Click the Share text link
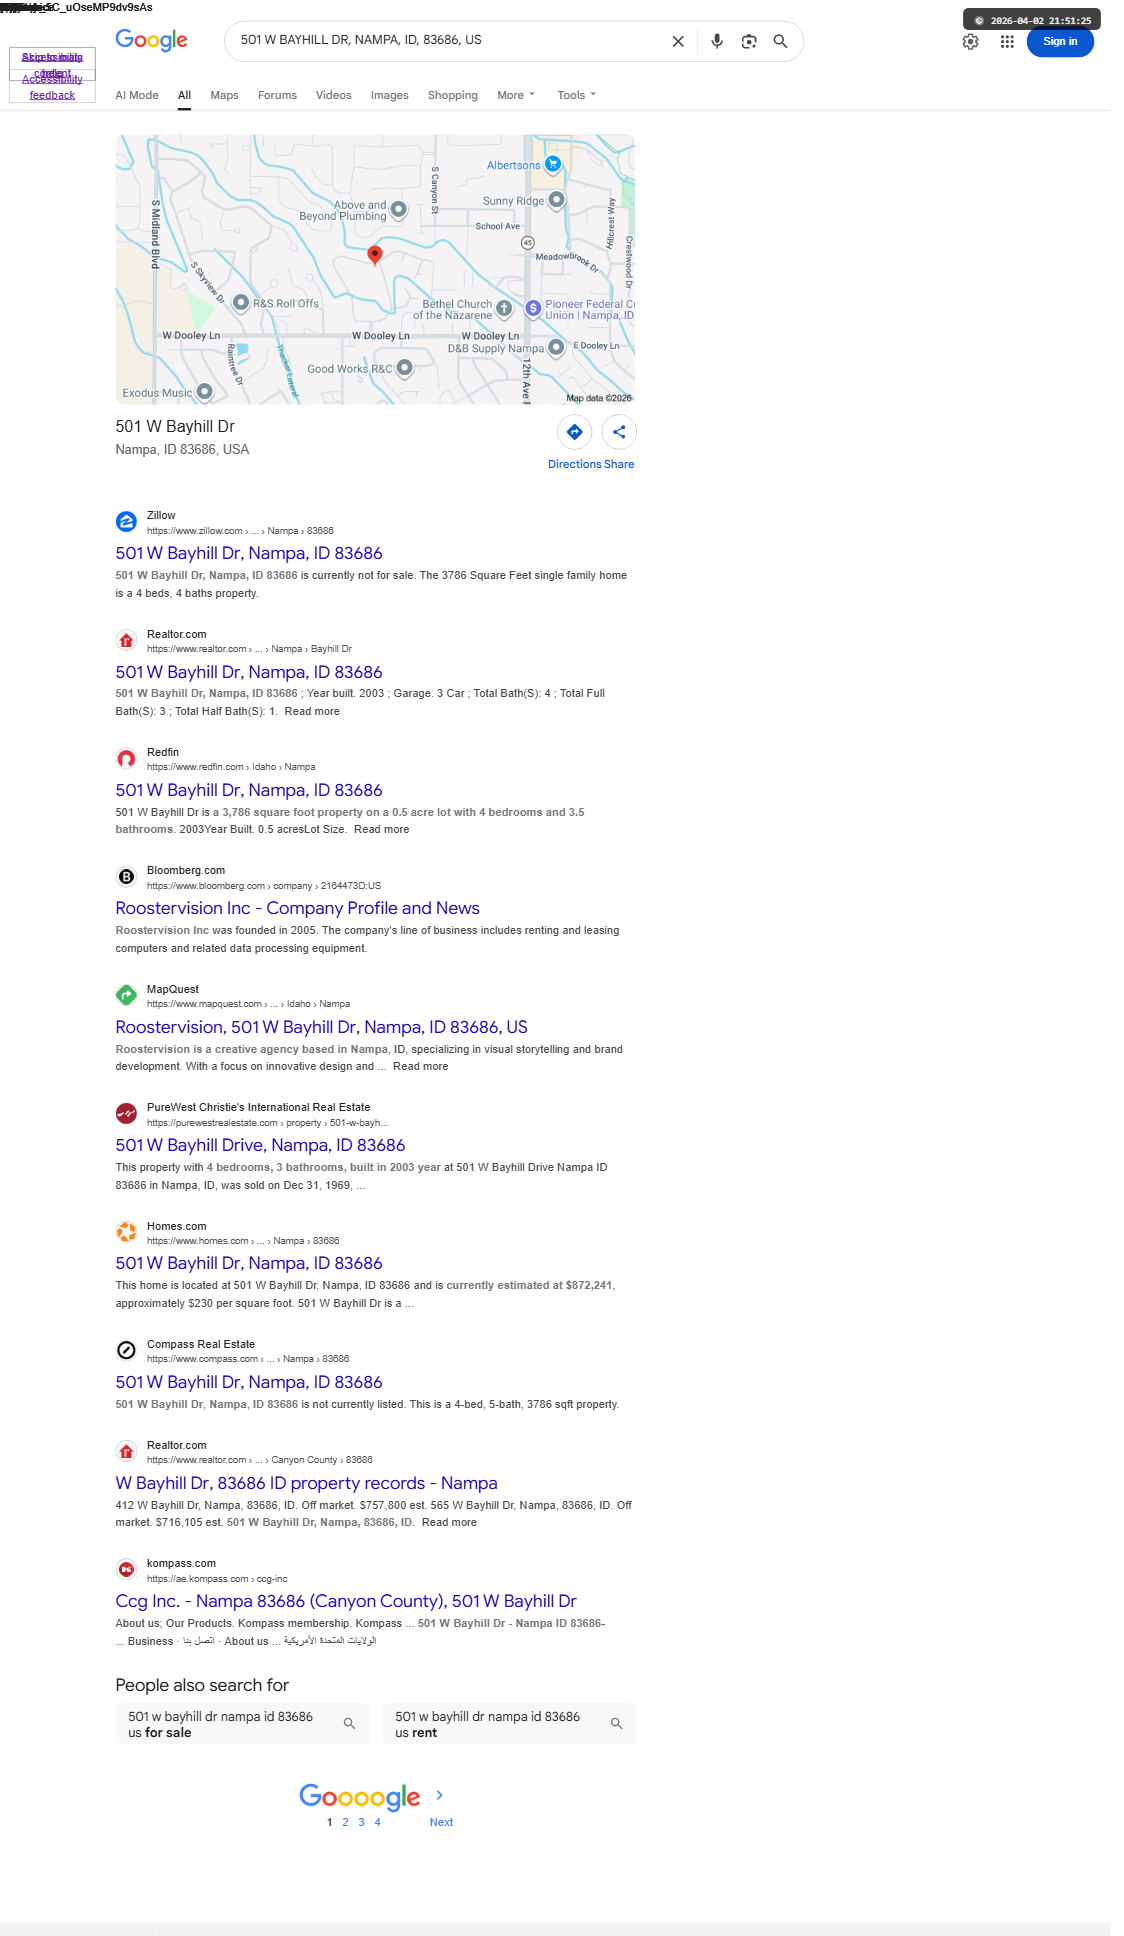This screenshot has width=1124, height=1936. (619, 464)
